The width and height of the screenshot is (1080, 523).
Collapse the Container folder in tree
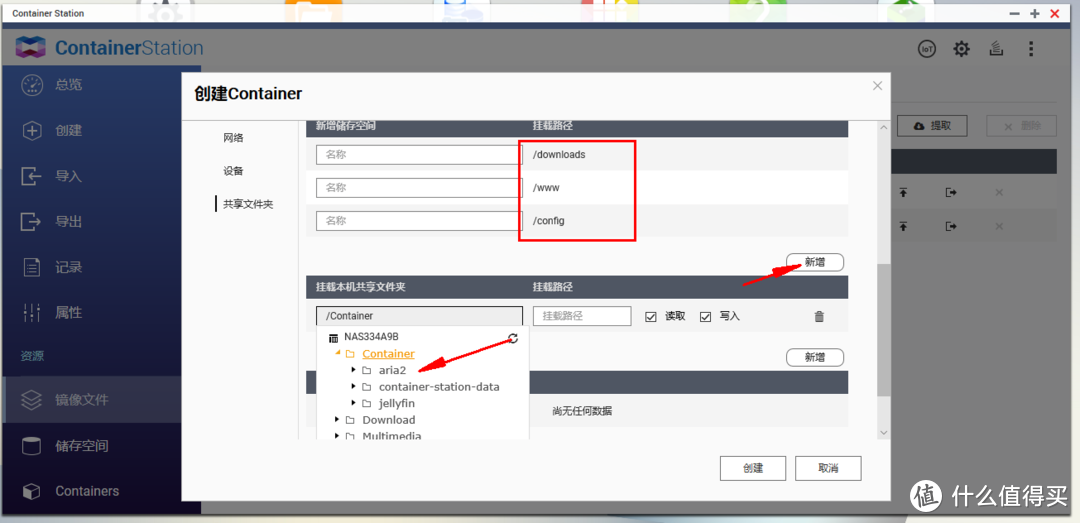[338, 353]
